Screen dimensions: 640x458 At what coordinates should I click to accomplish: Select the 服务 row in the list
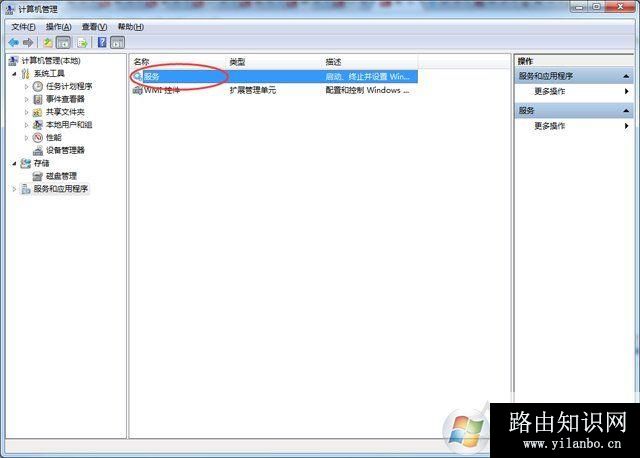tap(274, 76)
